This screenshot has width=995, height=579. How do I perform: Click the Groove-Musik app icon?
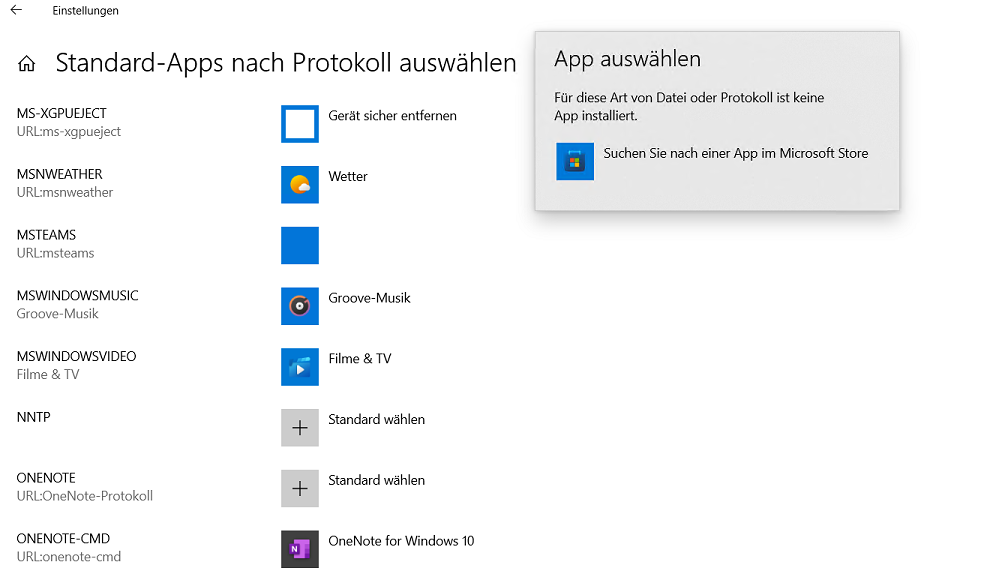coord(300,306)
